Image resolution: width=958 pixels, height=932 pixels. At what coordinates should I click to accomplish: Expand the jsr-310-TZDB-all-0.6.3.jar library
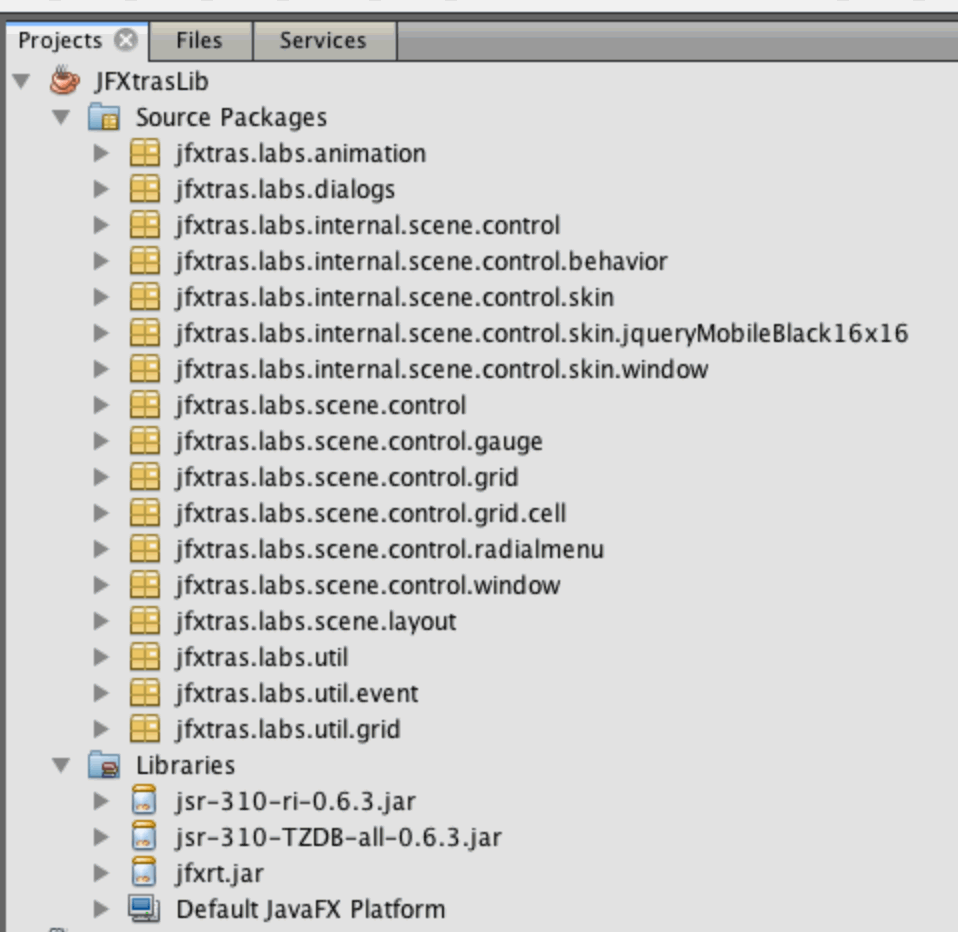(x=101, y=838)
